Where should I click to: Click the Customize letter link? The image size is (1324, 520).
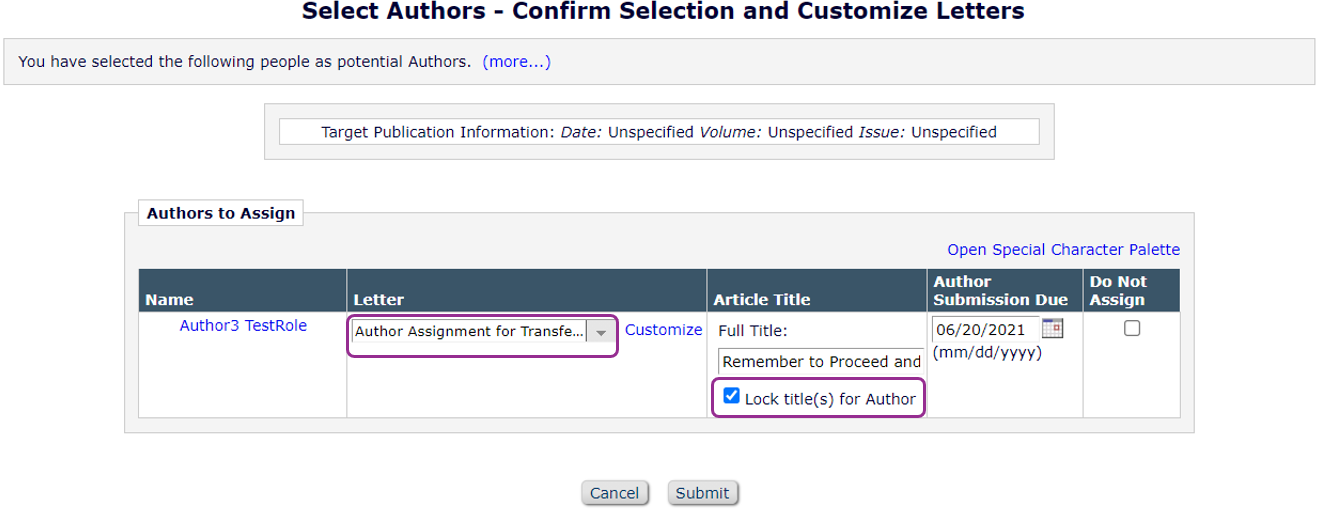tap(664, 330)
